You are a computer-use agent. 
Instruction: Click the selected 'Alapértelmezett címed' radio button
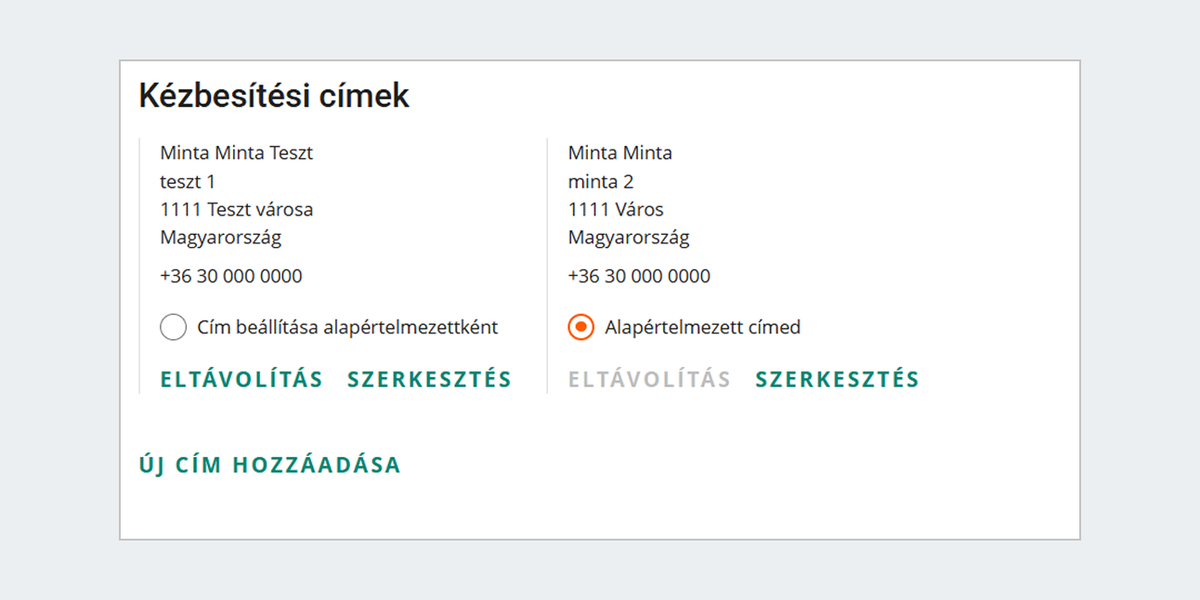(580, 326)
